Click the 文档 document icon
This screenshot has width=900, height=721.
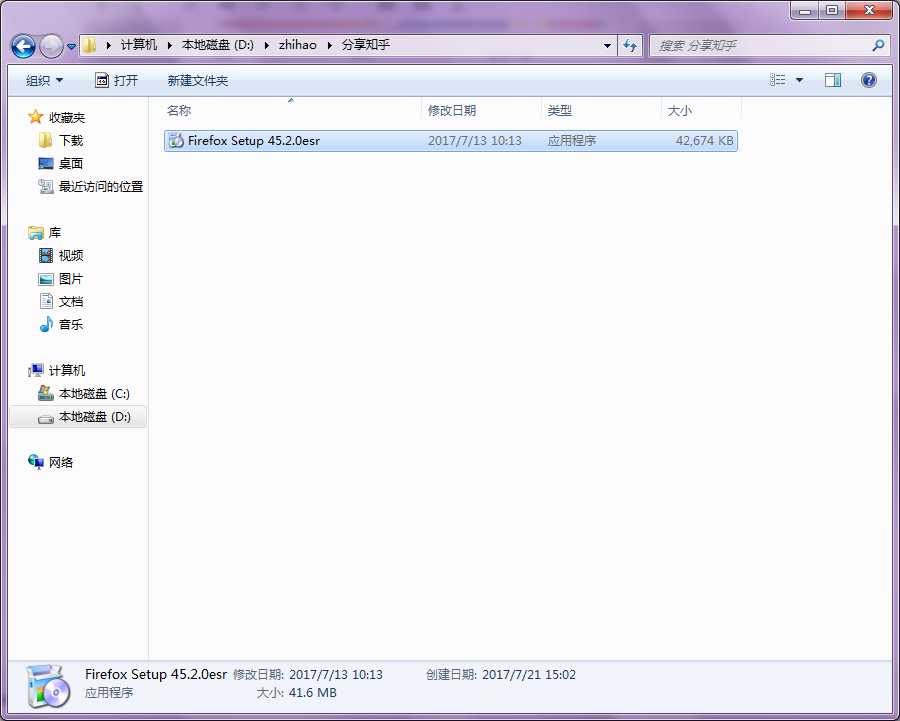(x=46, y=301)
